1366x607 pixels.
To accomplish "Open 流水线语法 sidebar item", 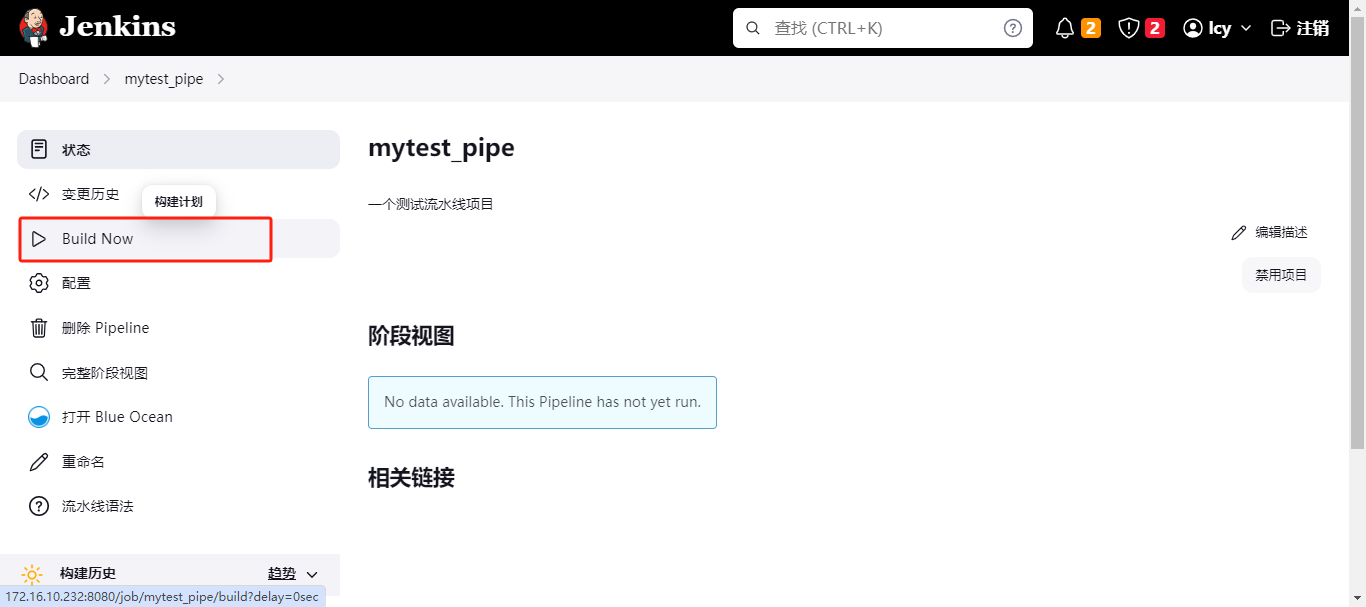I will coord(97,506).
